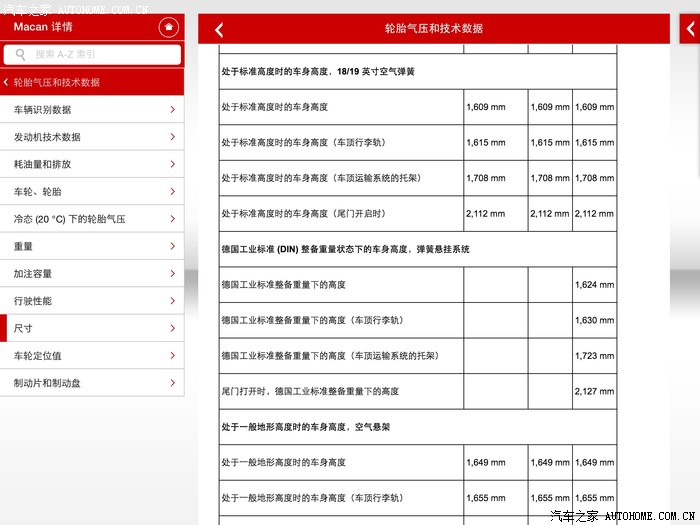Click the home icon beside Macan 详情
This screenshot has width=700, height=525.
coord(169,28)
